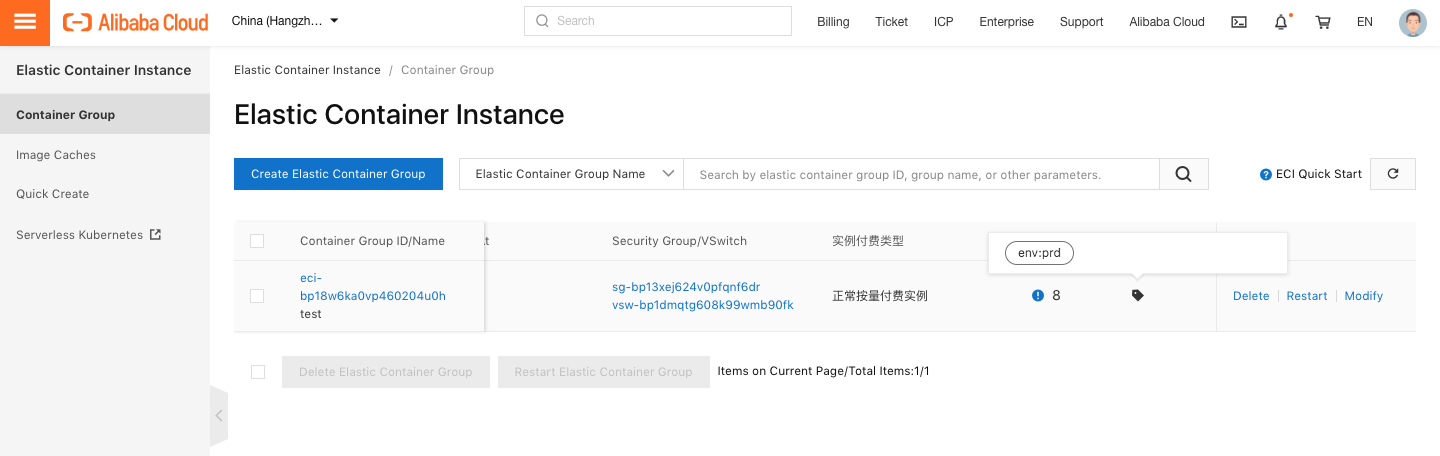Open the user avatar menu
The height and width of the screenshot is (456, 1440).
(1412, 22)
